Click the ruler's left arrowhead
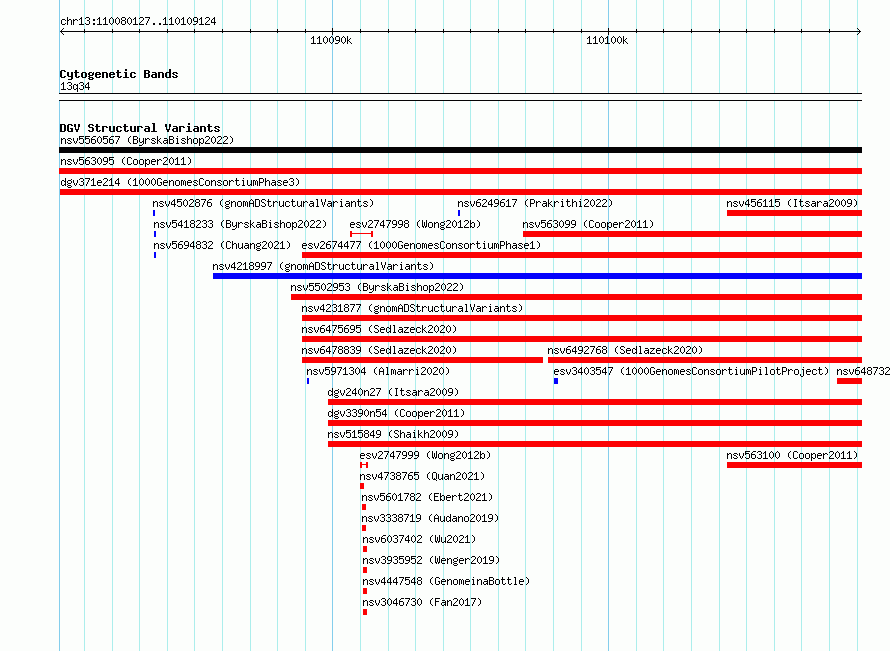 (x=62, y=31)
